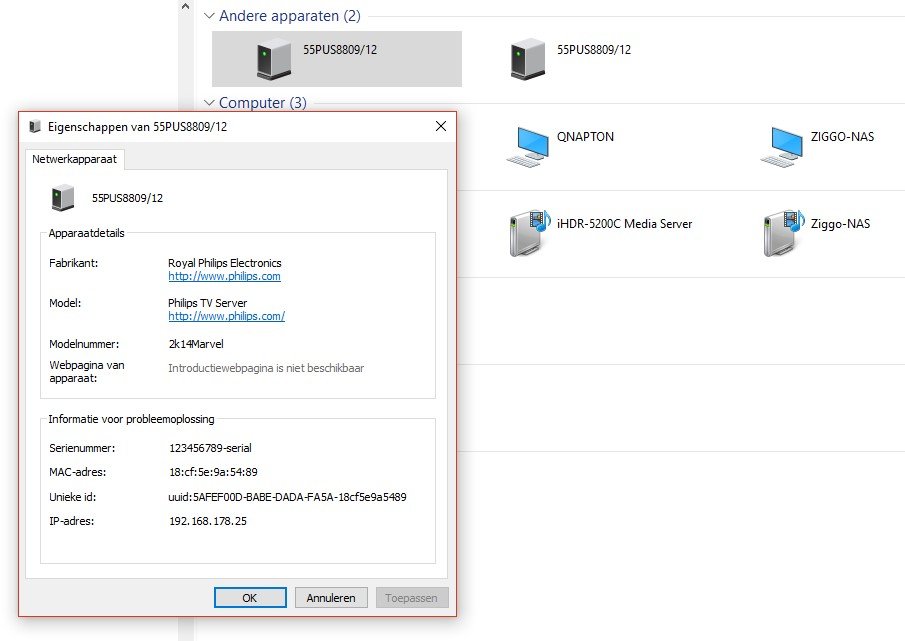Click the Royal Philips Electronics text

225,263
